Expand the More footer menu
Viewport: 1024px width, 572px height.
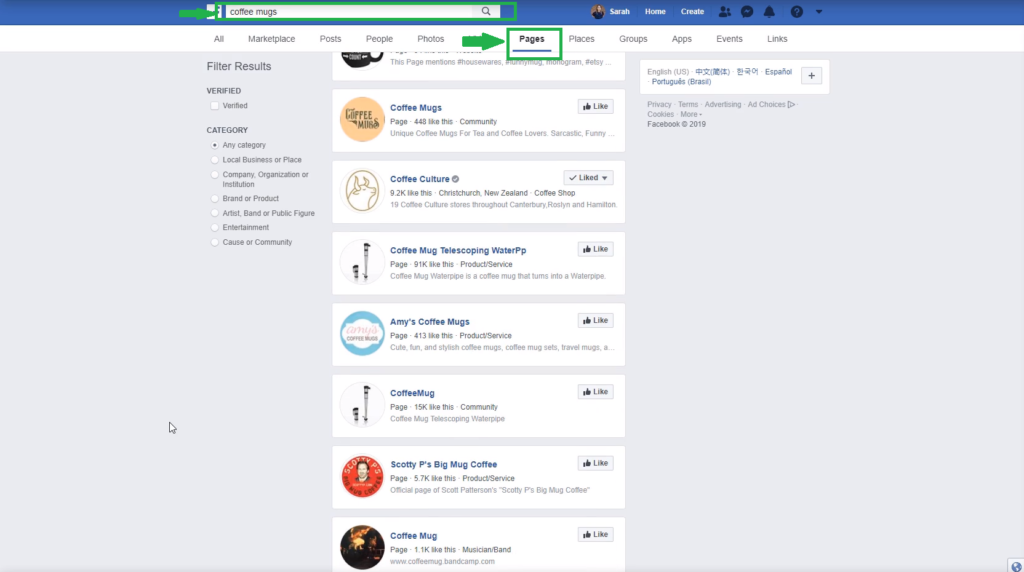(691, 114)
